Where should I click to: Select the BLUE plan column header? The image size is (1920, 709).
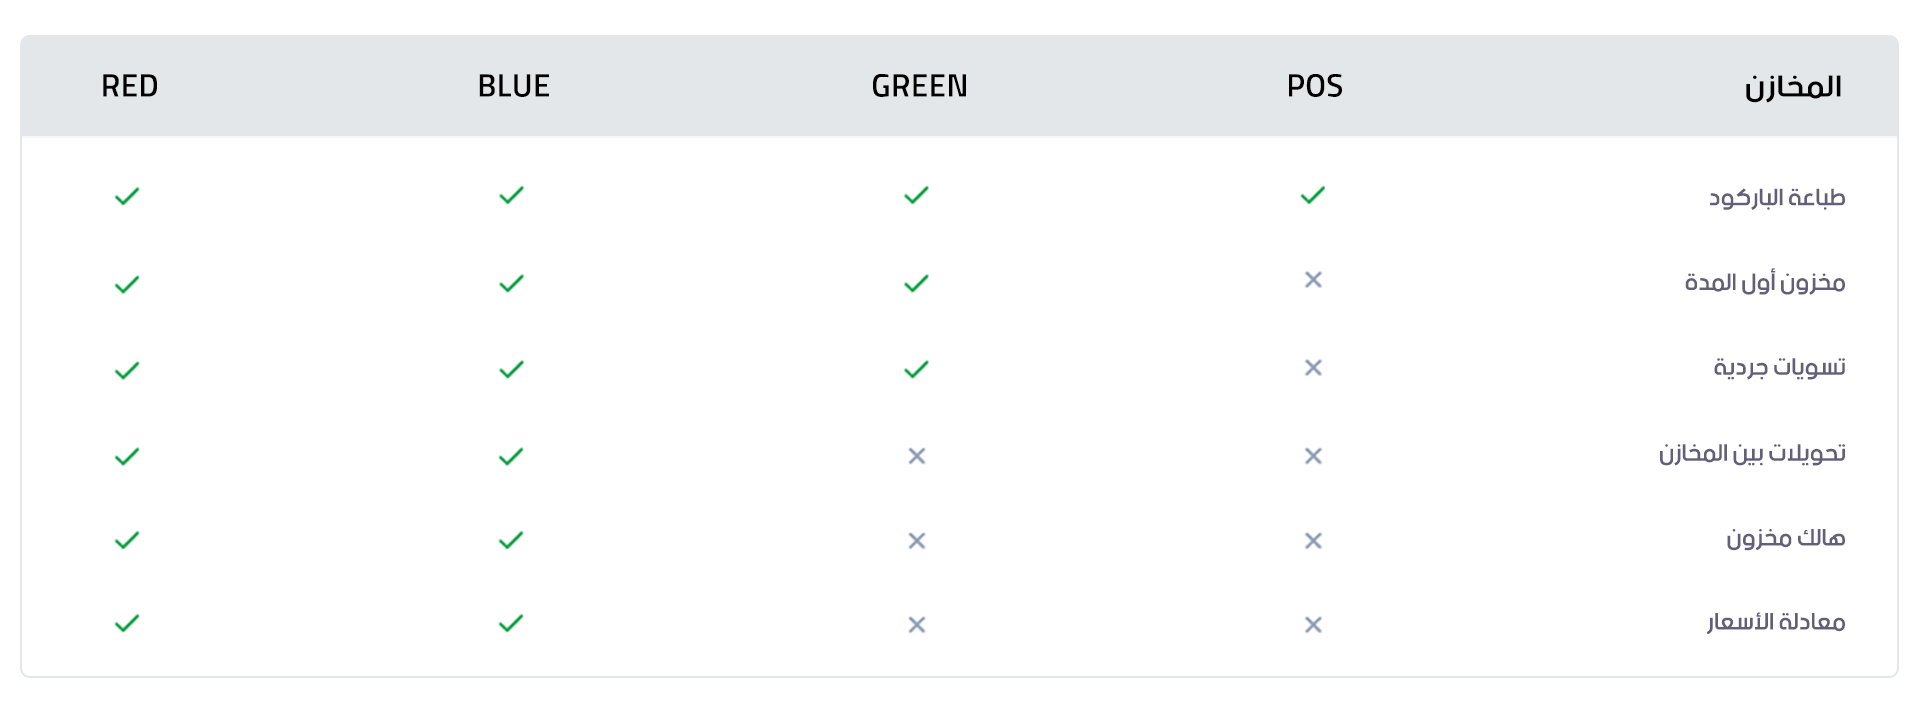[x=514, y=86]
